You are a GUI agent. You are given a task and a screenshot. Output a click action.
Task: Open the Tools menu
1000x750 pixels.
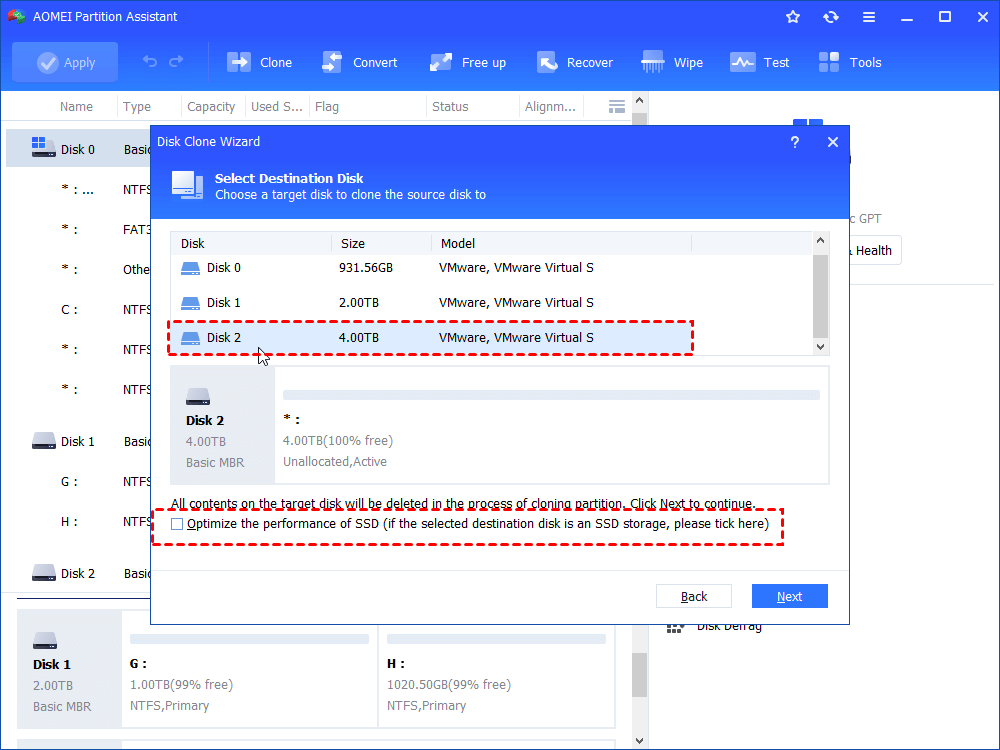click(x=849, y=62)
